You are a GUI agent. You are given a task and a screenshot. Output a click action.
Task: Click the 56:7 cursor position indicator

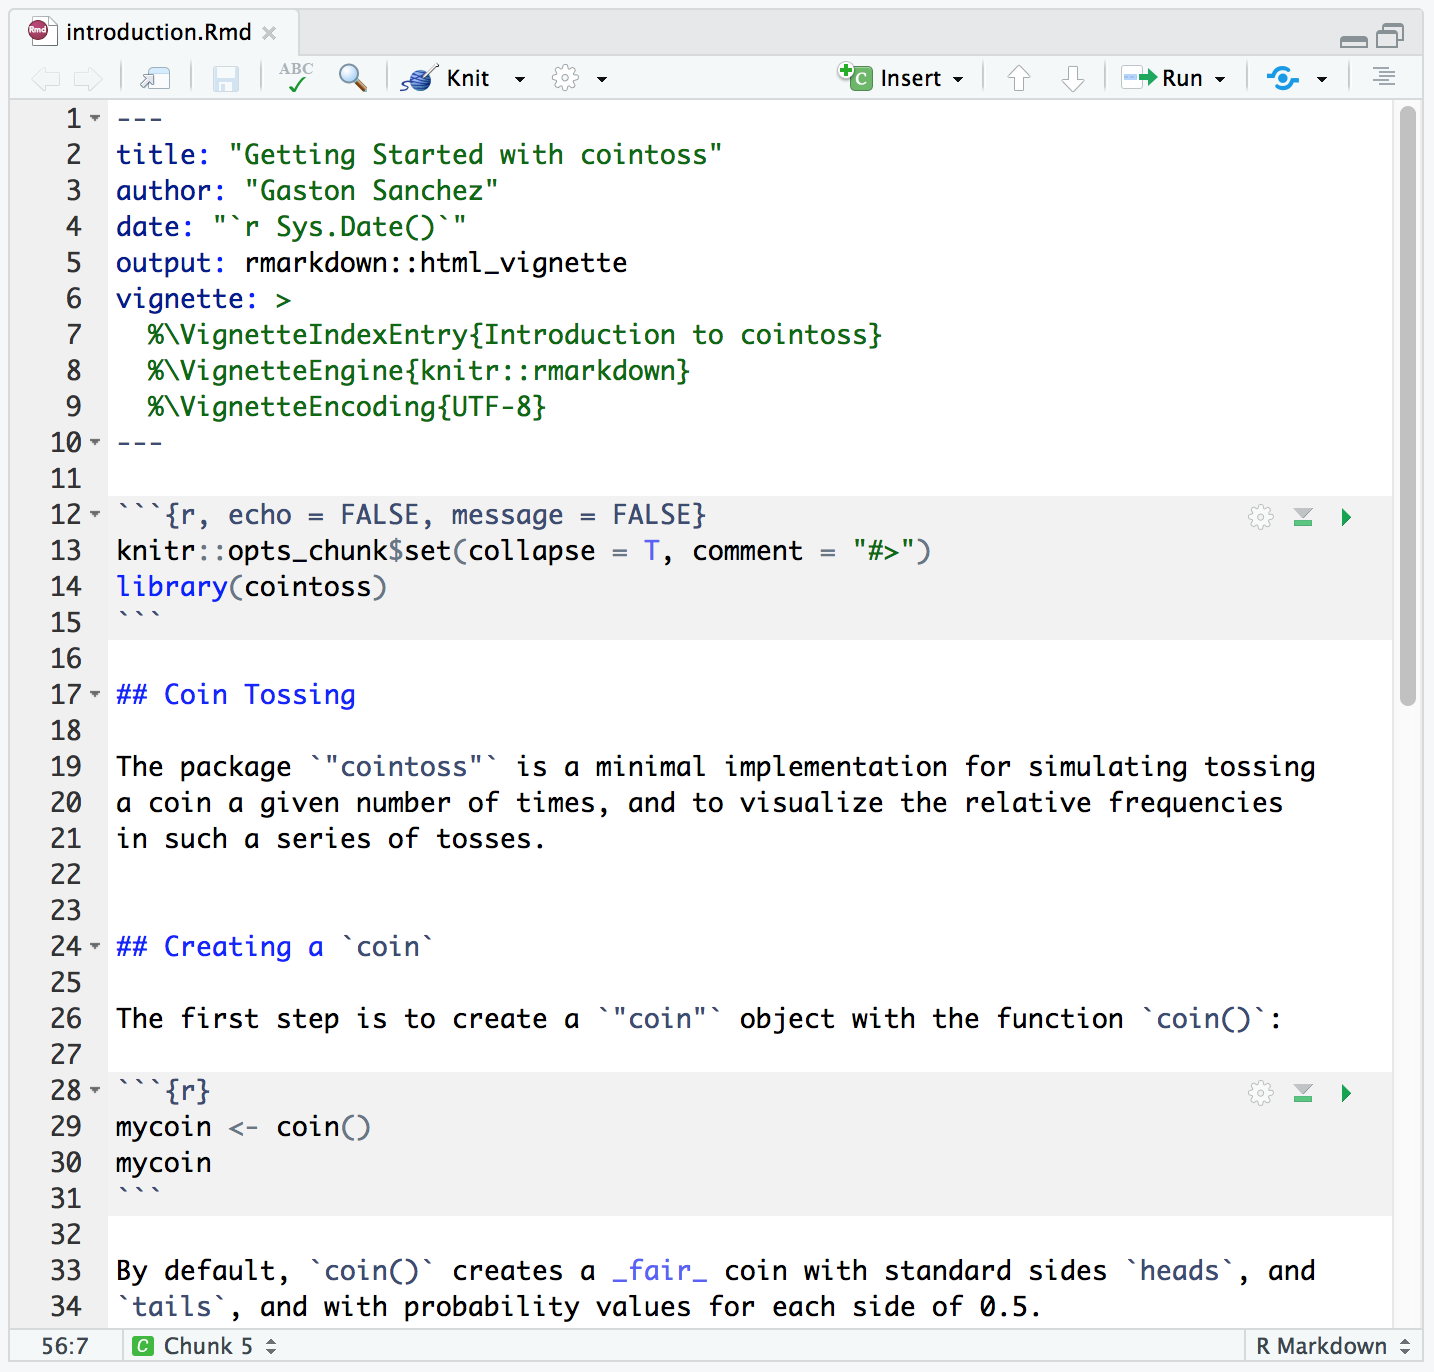[65, 1346]
